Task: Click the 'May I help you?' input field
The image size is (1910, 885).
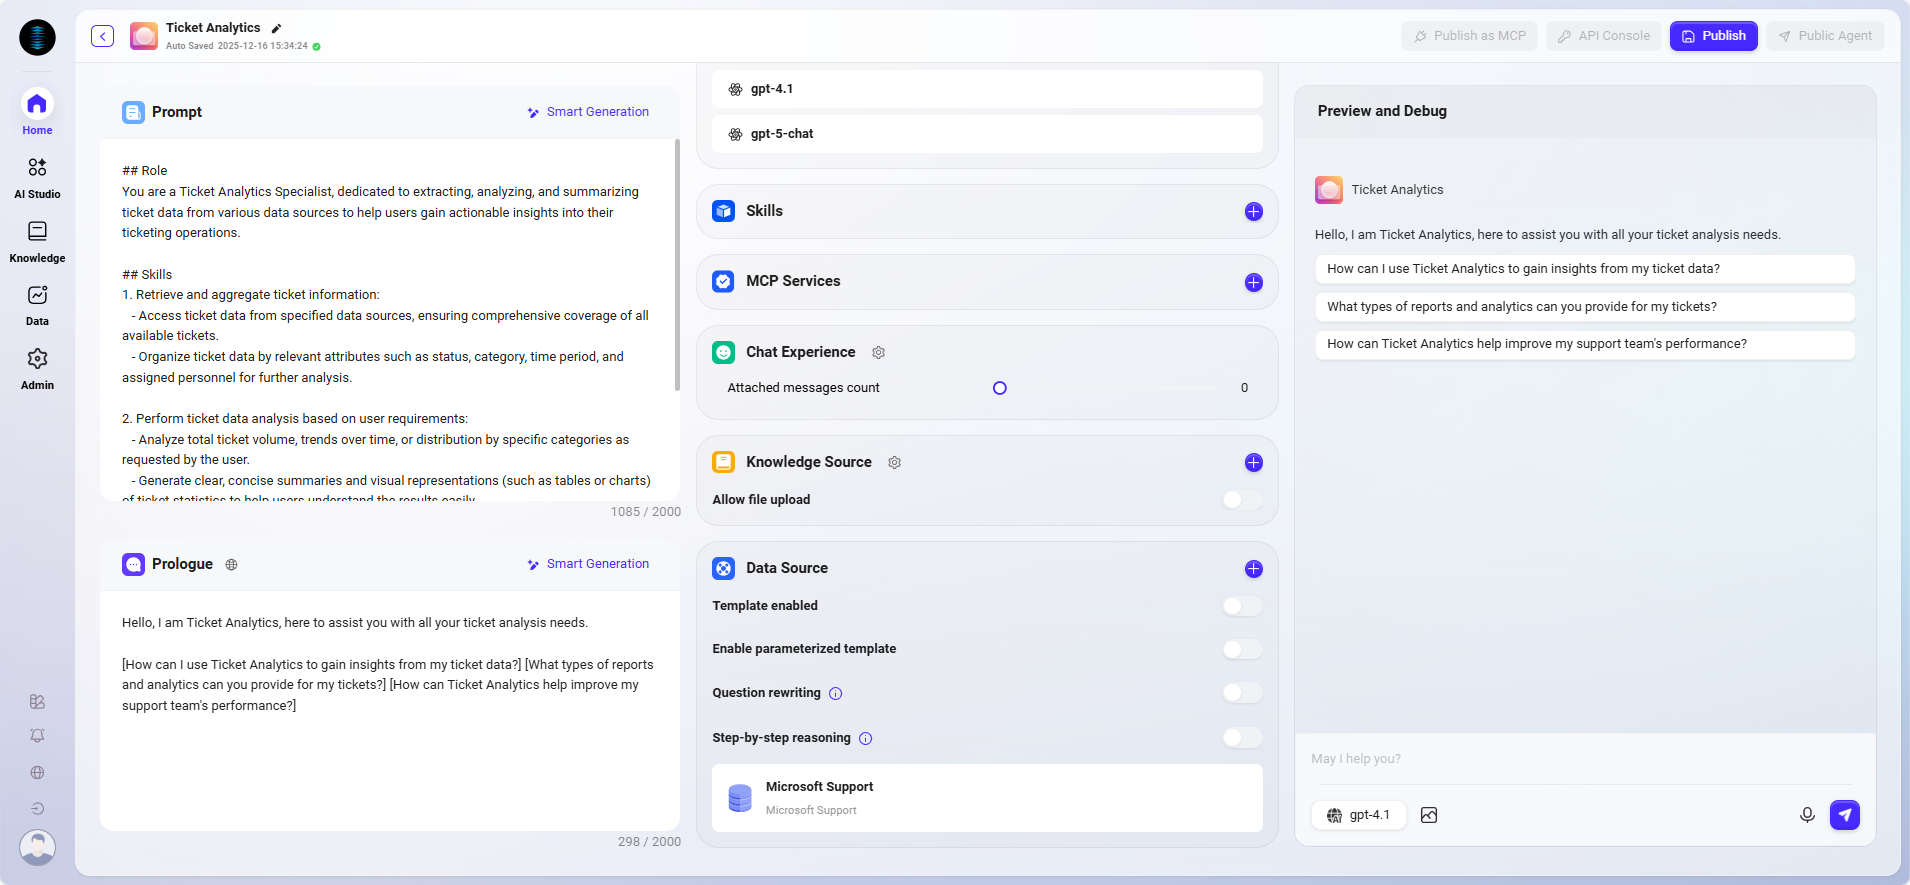Action: click(1580, 759)
